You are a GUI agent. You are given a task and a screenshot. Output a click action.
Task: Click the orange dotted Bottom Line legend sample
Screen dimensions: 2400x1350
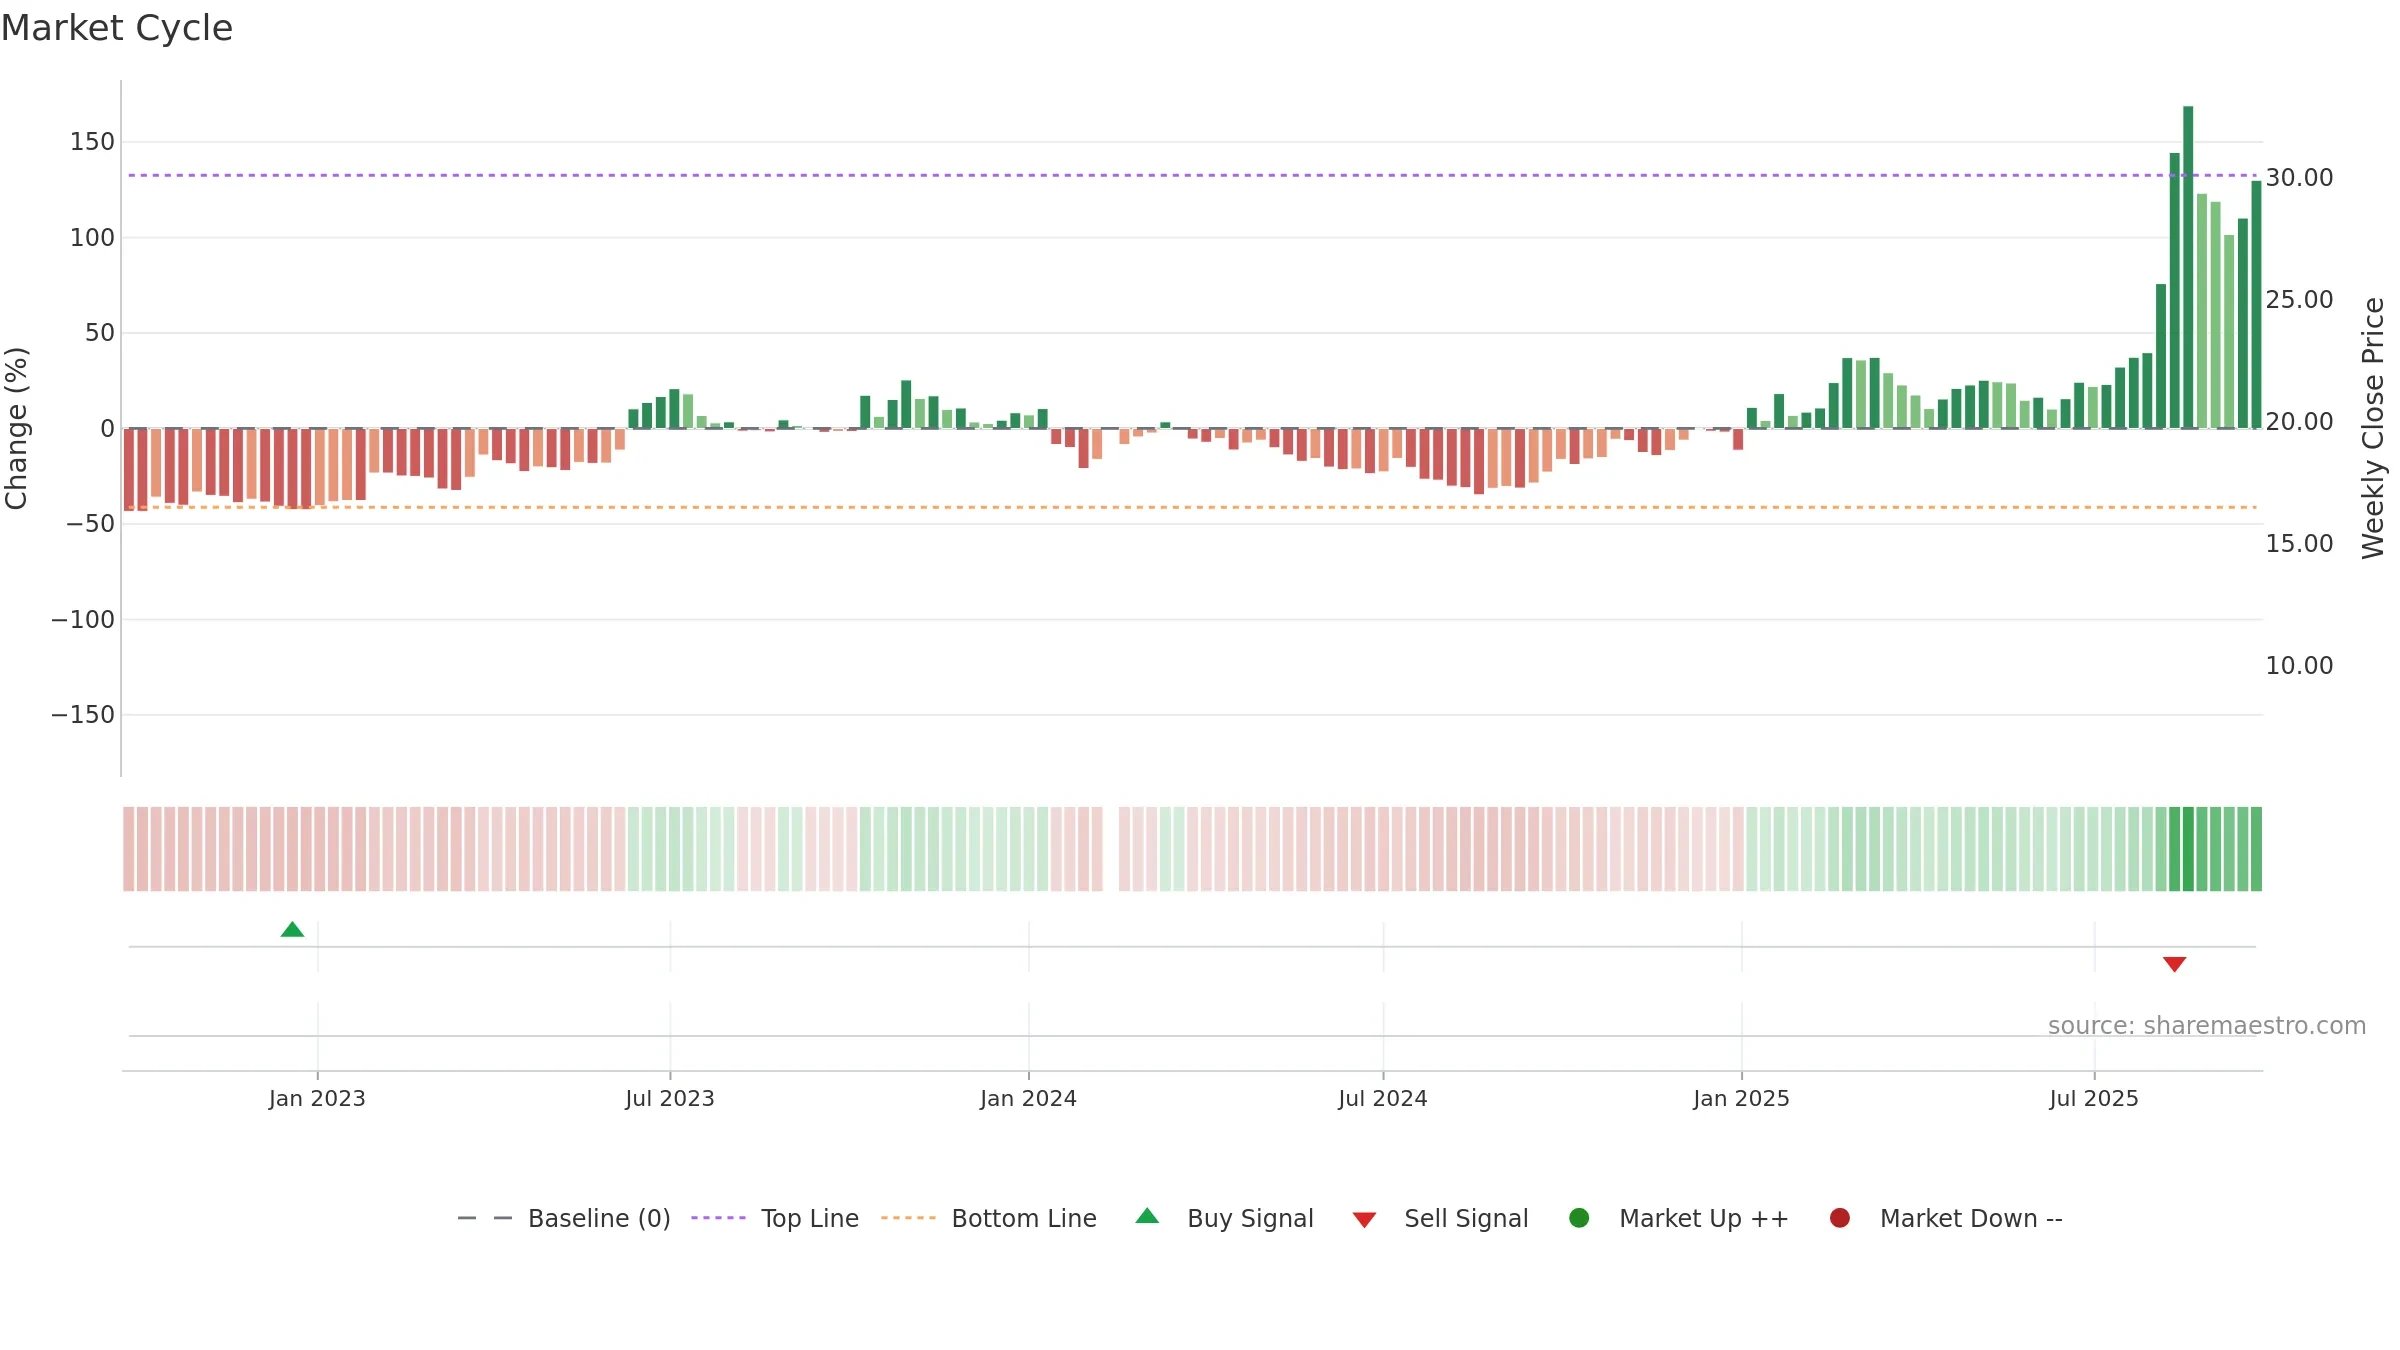coord(908,1218)
